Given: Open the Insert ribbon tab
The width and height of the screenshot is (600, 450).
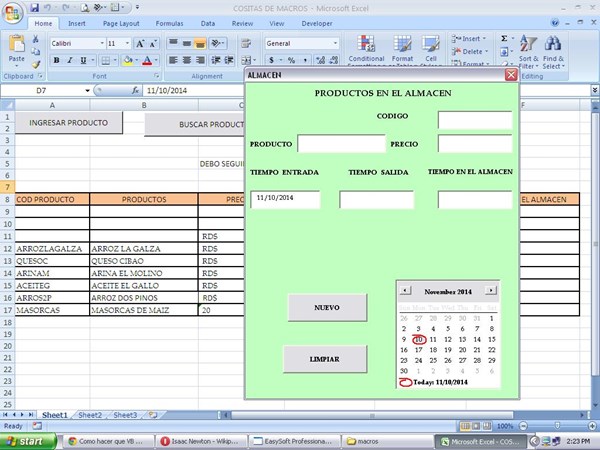Looking at the screenshot, I should pos(77,23).
